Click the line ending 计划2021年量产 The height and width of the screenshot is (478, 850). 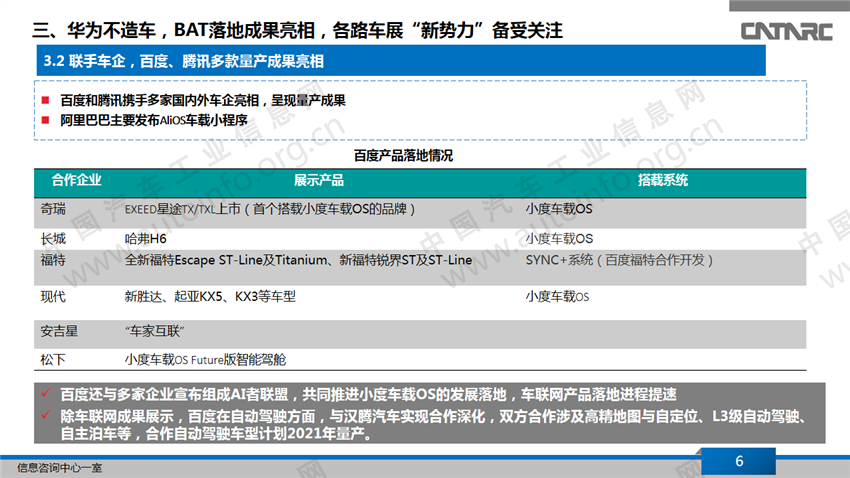(216, 434)
